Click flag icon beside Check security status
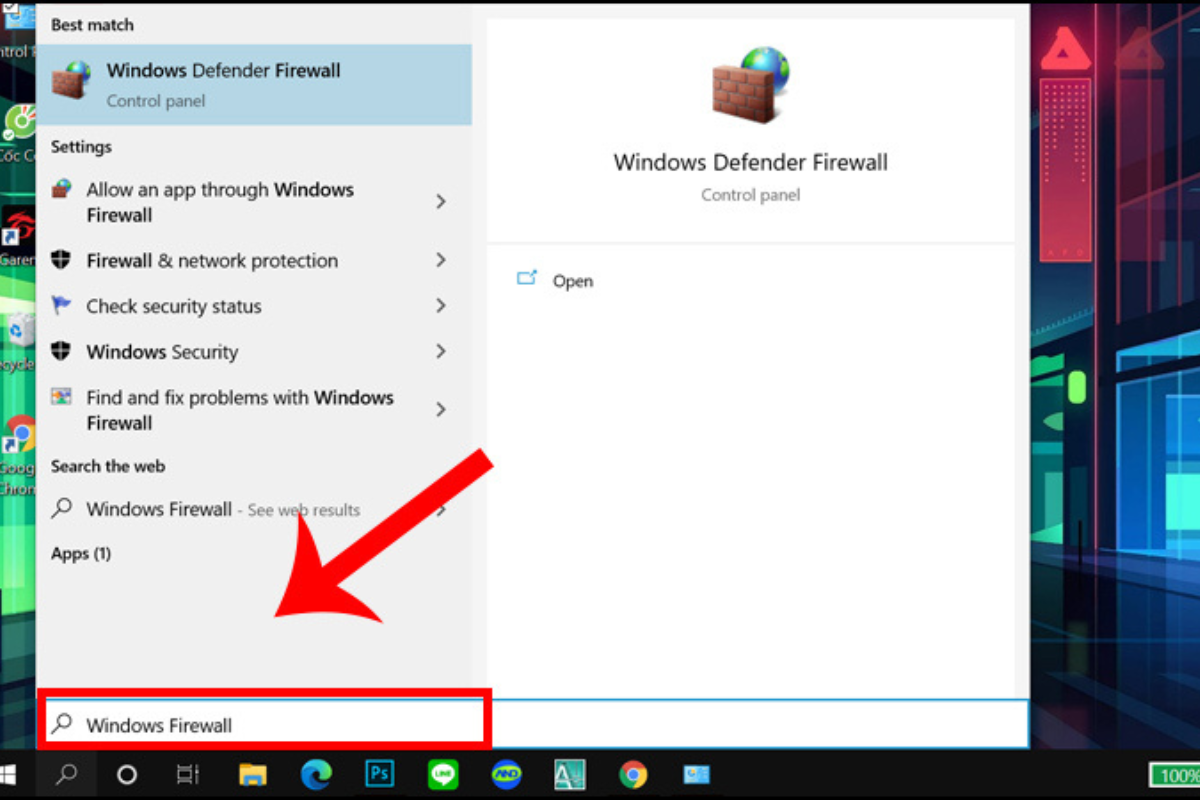Screen dimensions: 1200x800 [x=62, y=306]
